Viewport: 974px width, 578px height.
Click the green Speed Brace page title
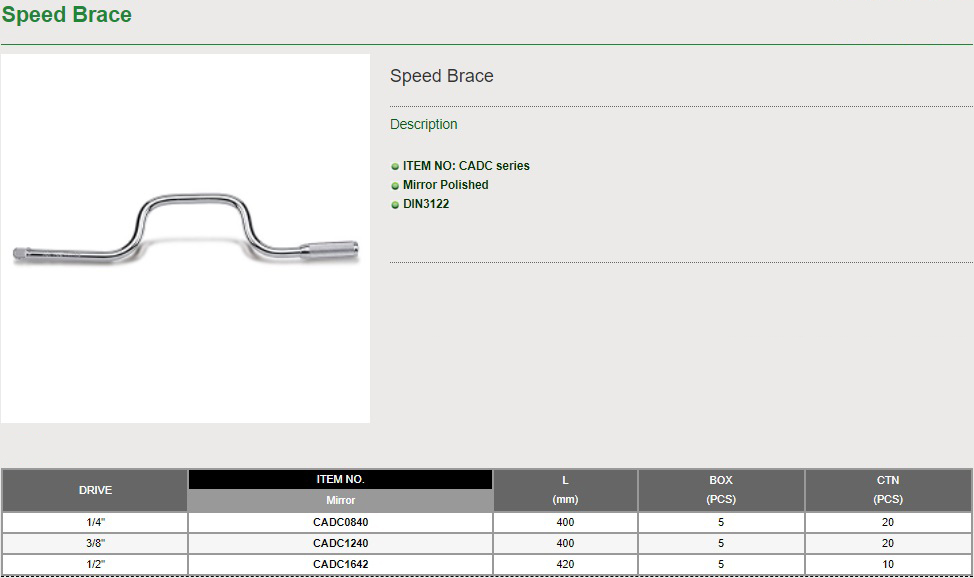tap(66, 14)
